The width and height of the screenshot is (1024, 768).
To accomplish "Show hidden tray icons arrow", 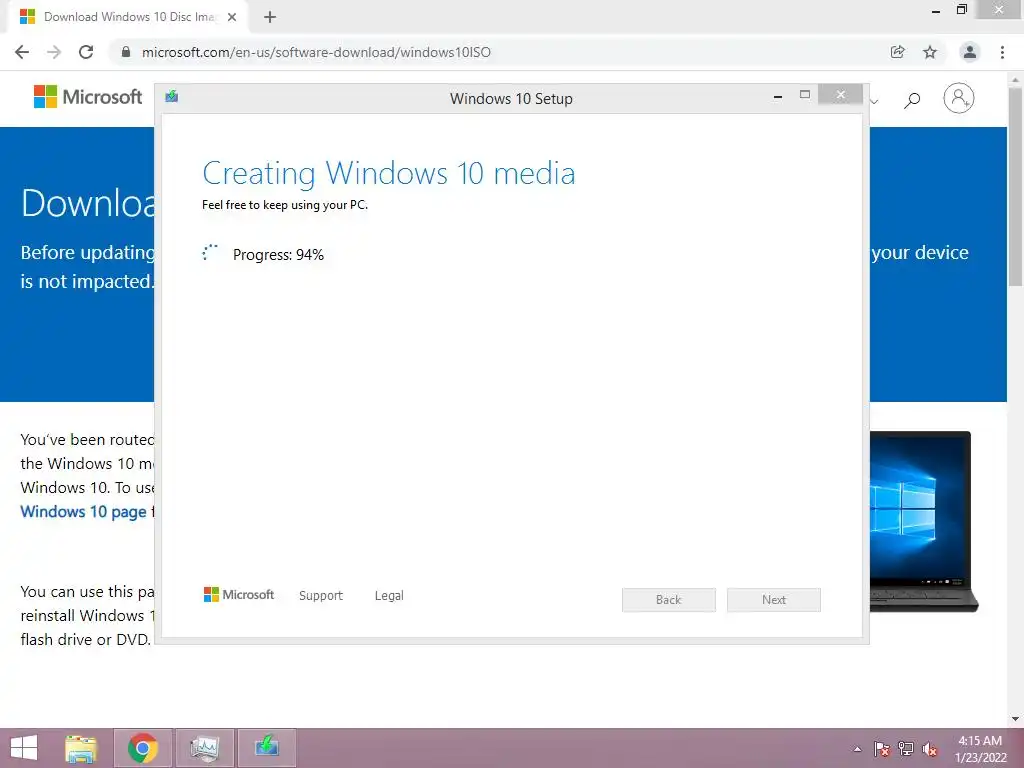I will click(857, 749).
